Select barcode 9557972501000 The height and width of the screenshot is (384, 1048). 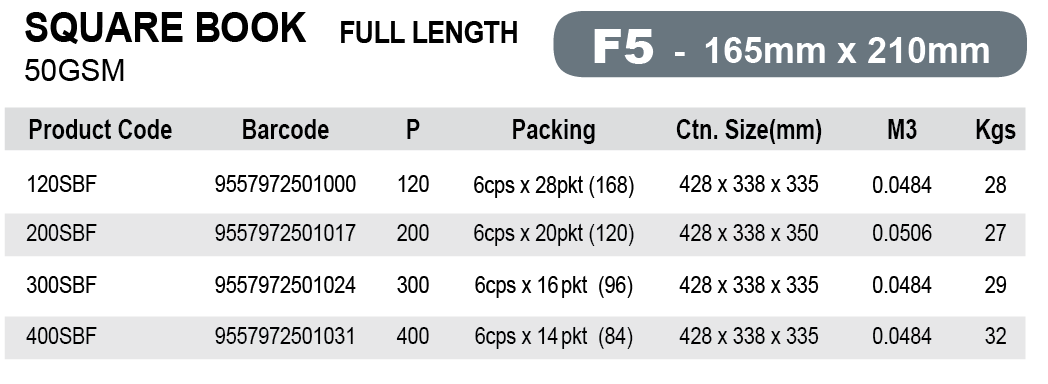coord(285,184)
